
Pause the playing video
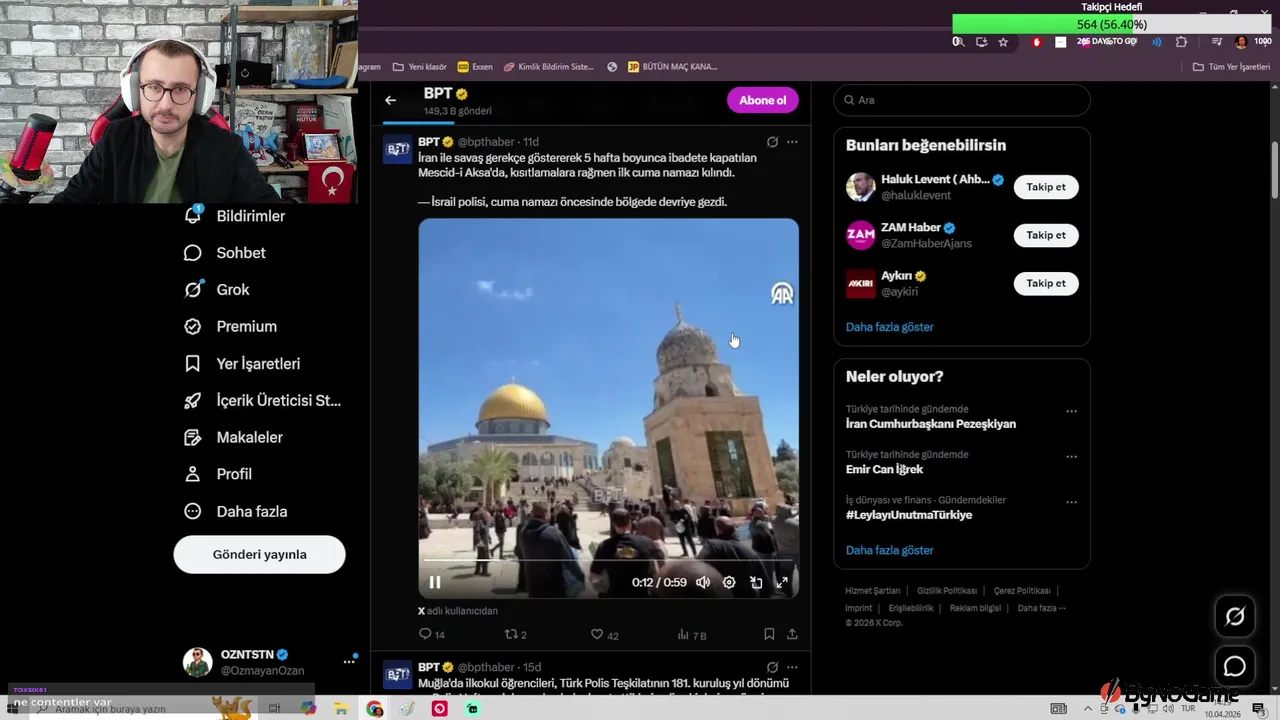pyautogui.click(x=435, y=582)
